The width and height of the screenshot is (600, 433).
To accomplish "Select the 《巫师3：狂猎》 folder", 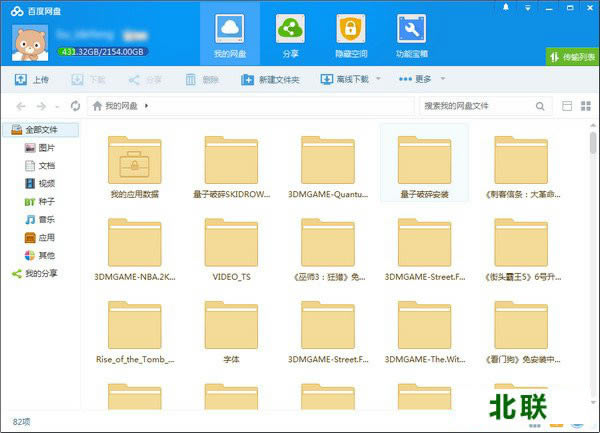I will pyautogui.click(x=328, y=249).
